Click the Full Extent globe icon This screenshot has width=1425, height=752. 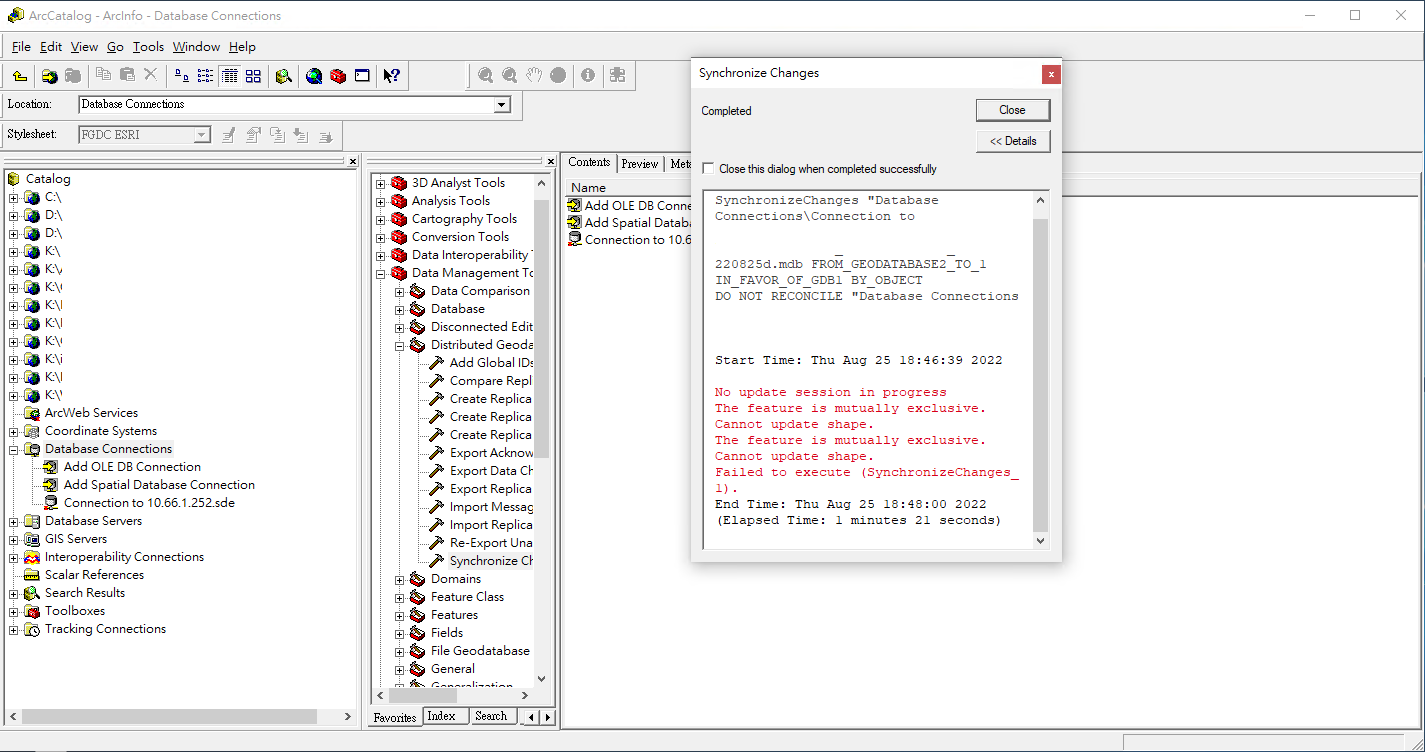tap(558, 75)
